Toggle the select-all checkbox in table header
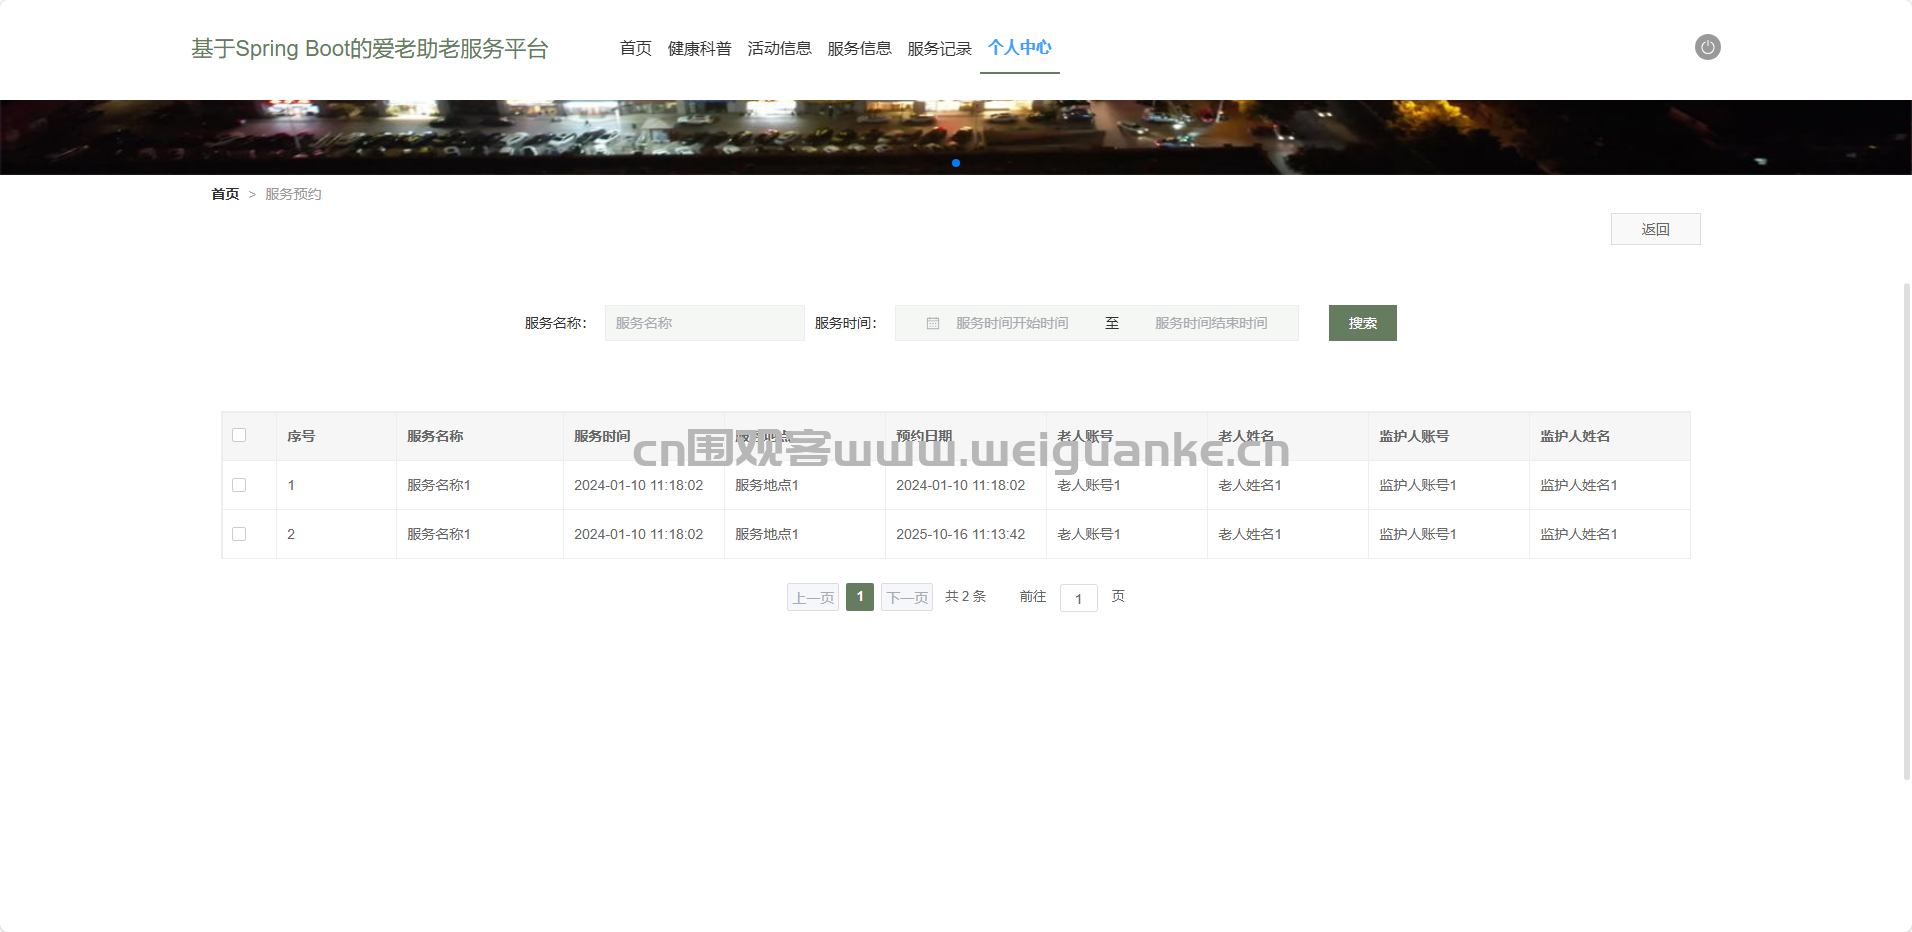 239,435
